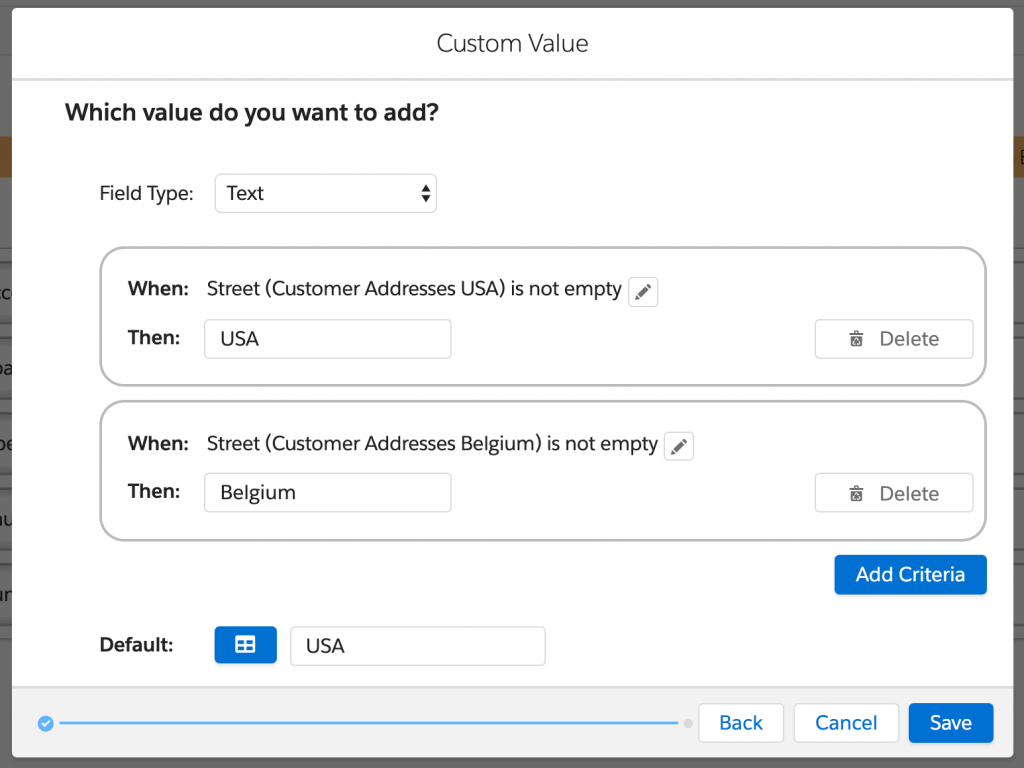Screen dimensions: 1024x768
Task: Click the Field Type label
Action: (146, 194)
